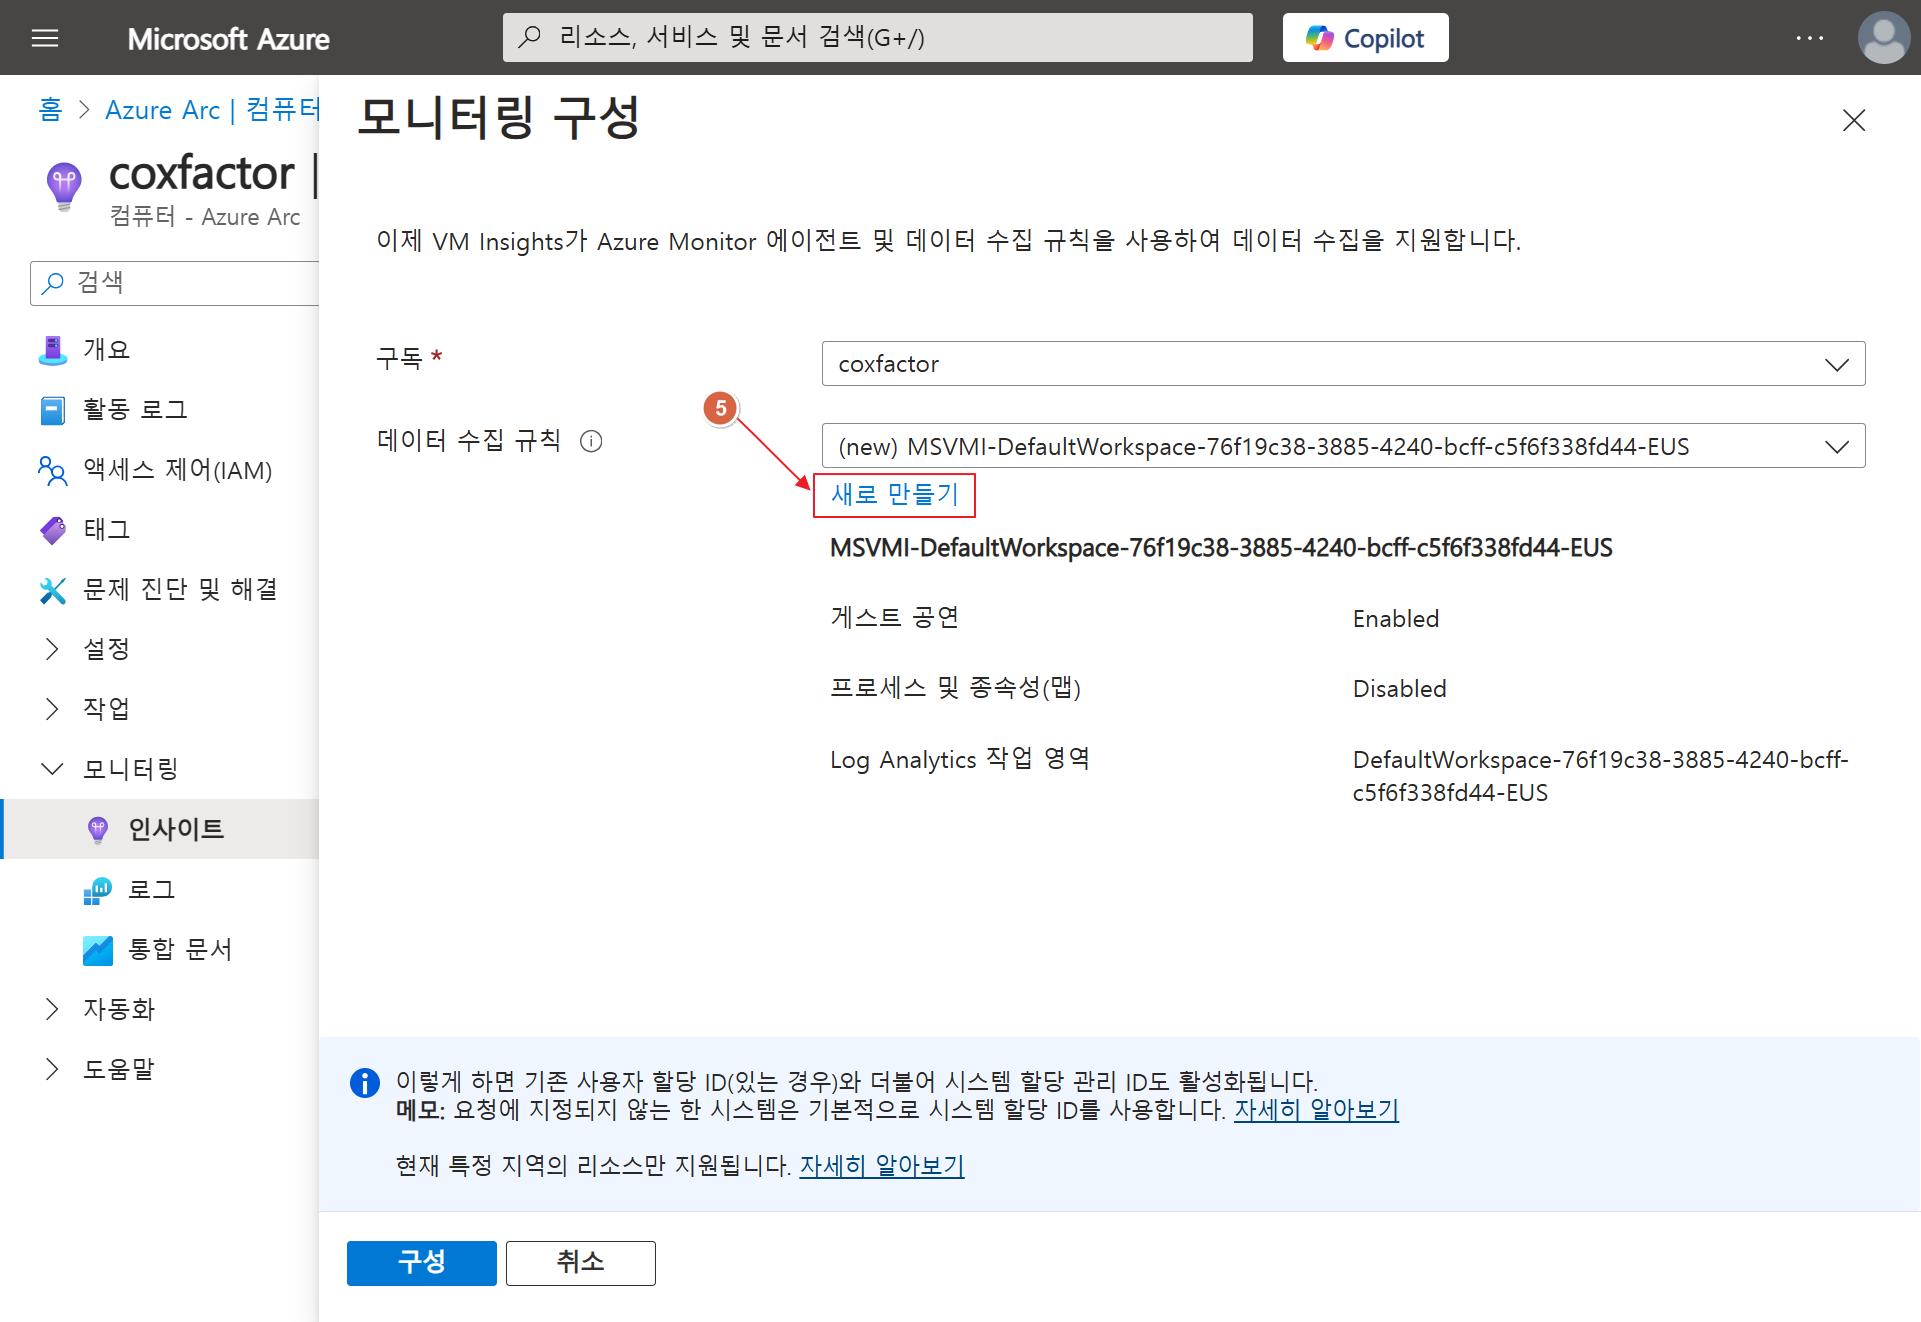Open the user account avatar

click(1883, 38)
